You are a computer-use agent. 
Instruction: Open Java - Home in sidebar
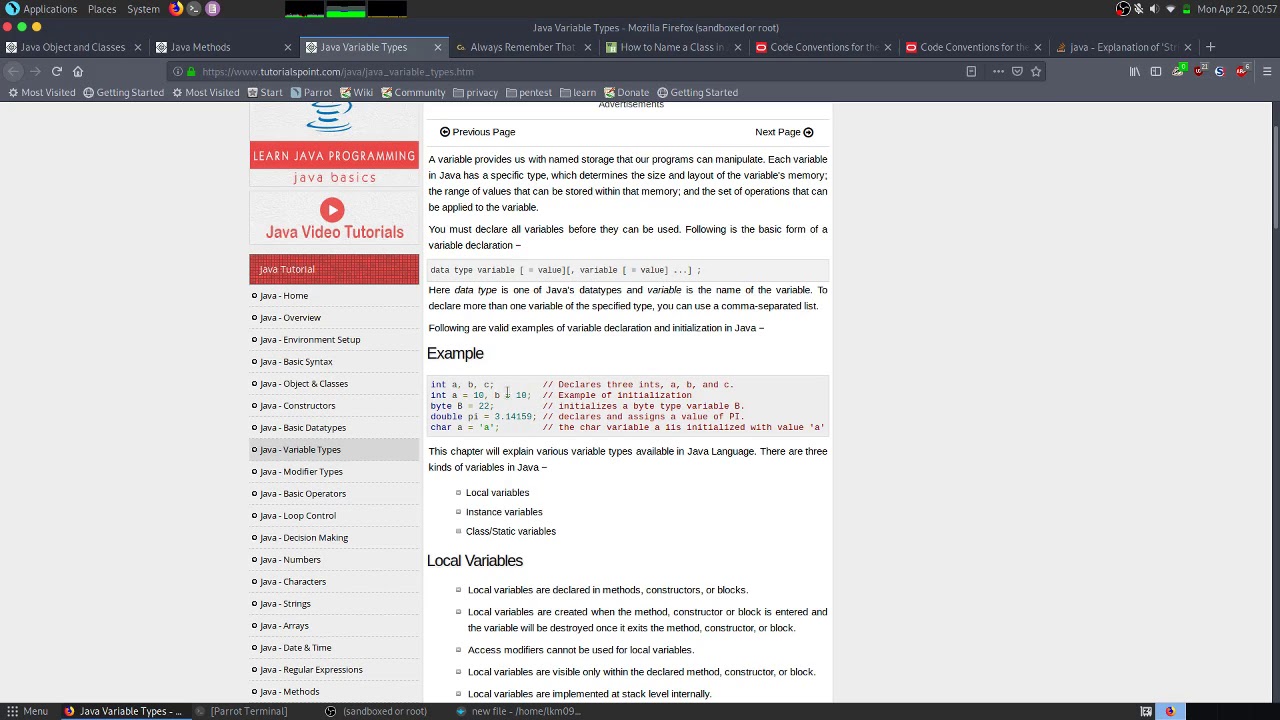pos(284,296)
